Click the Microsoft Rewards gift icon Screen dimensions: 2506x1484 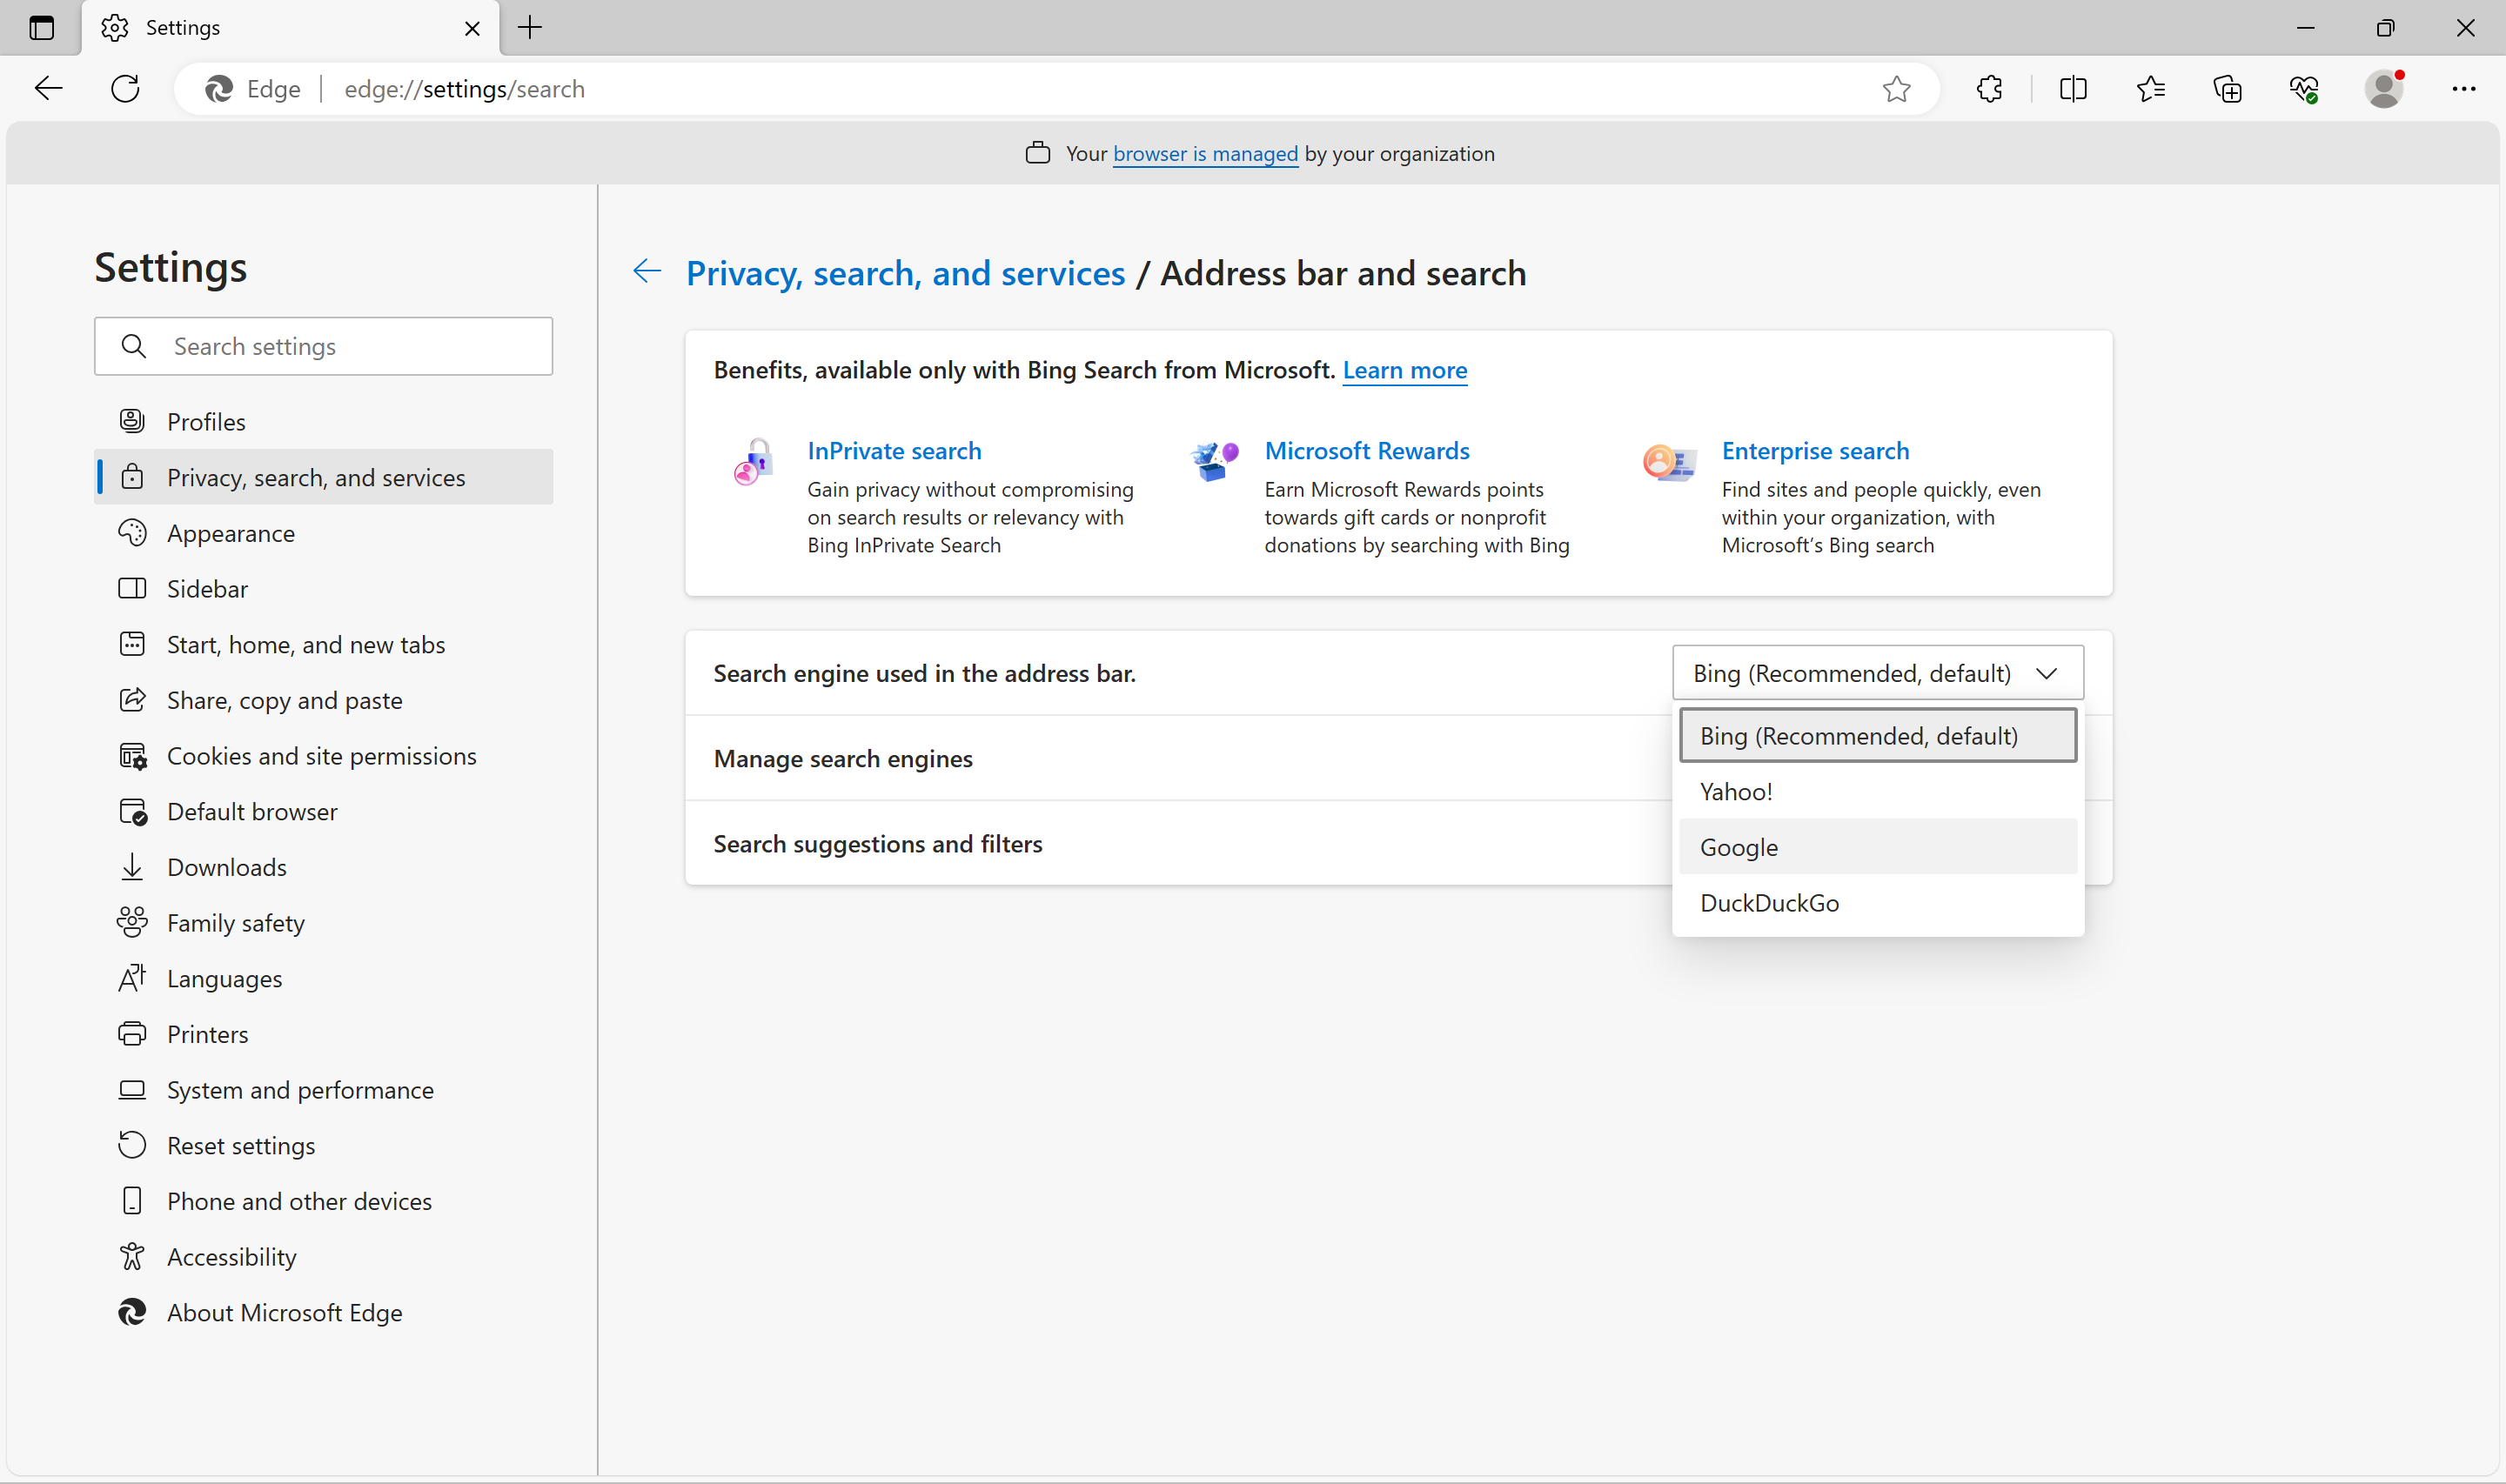pos(1214,461)
